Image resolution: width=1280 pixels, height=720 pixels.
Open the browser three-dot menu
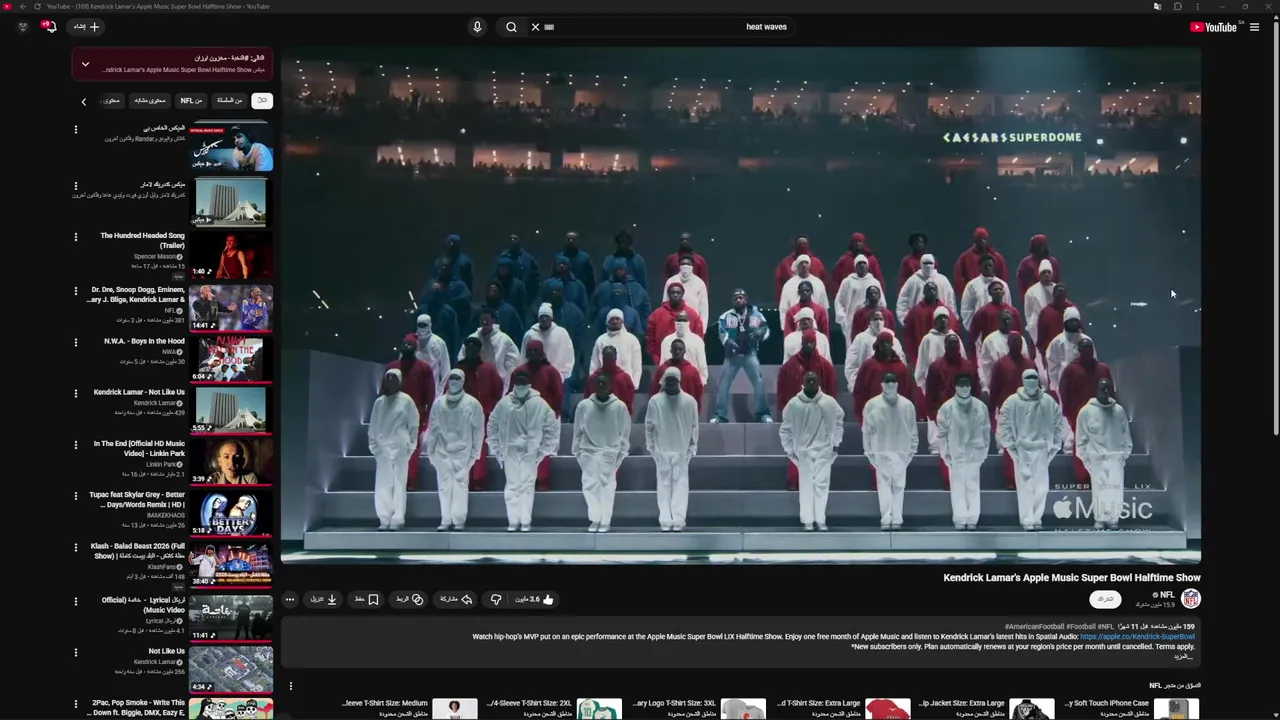pyautogui.click(x=1199, y=6)
